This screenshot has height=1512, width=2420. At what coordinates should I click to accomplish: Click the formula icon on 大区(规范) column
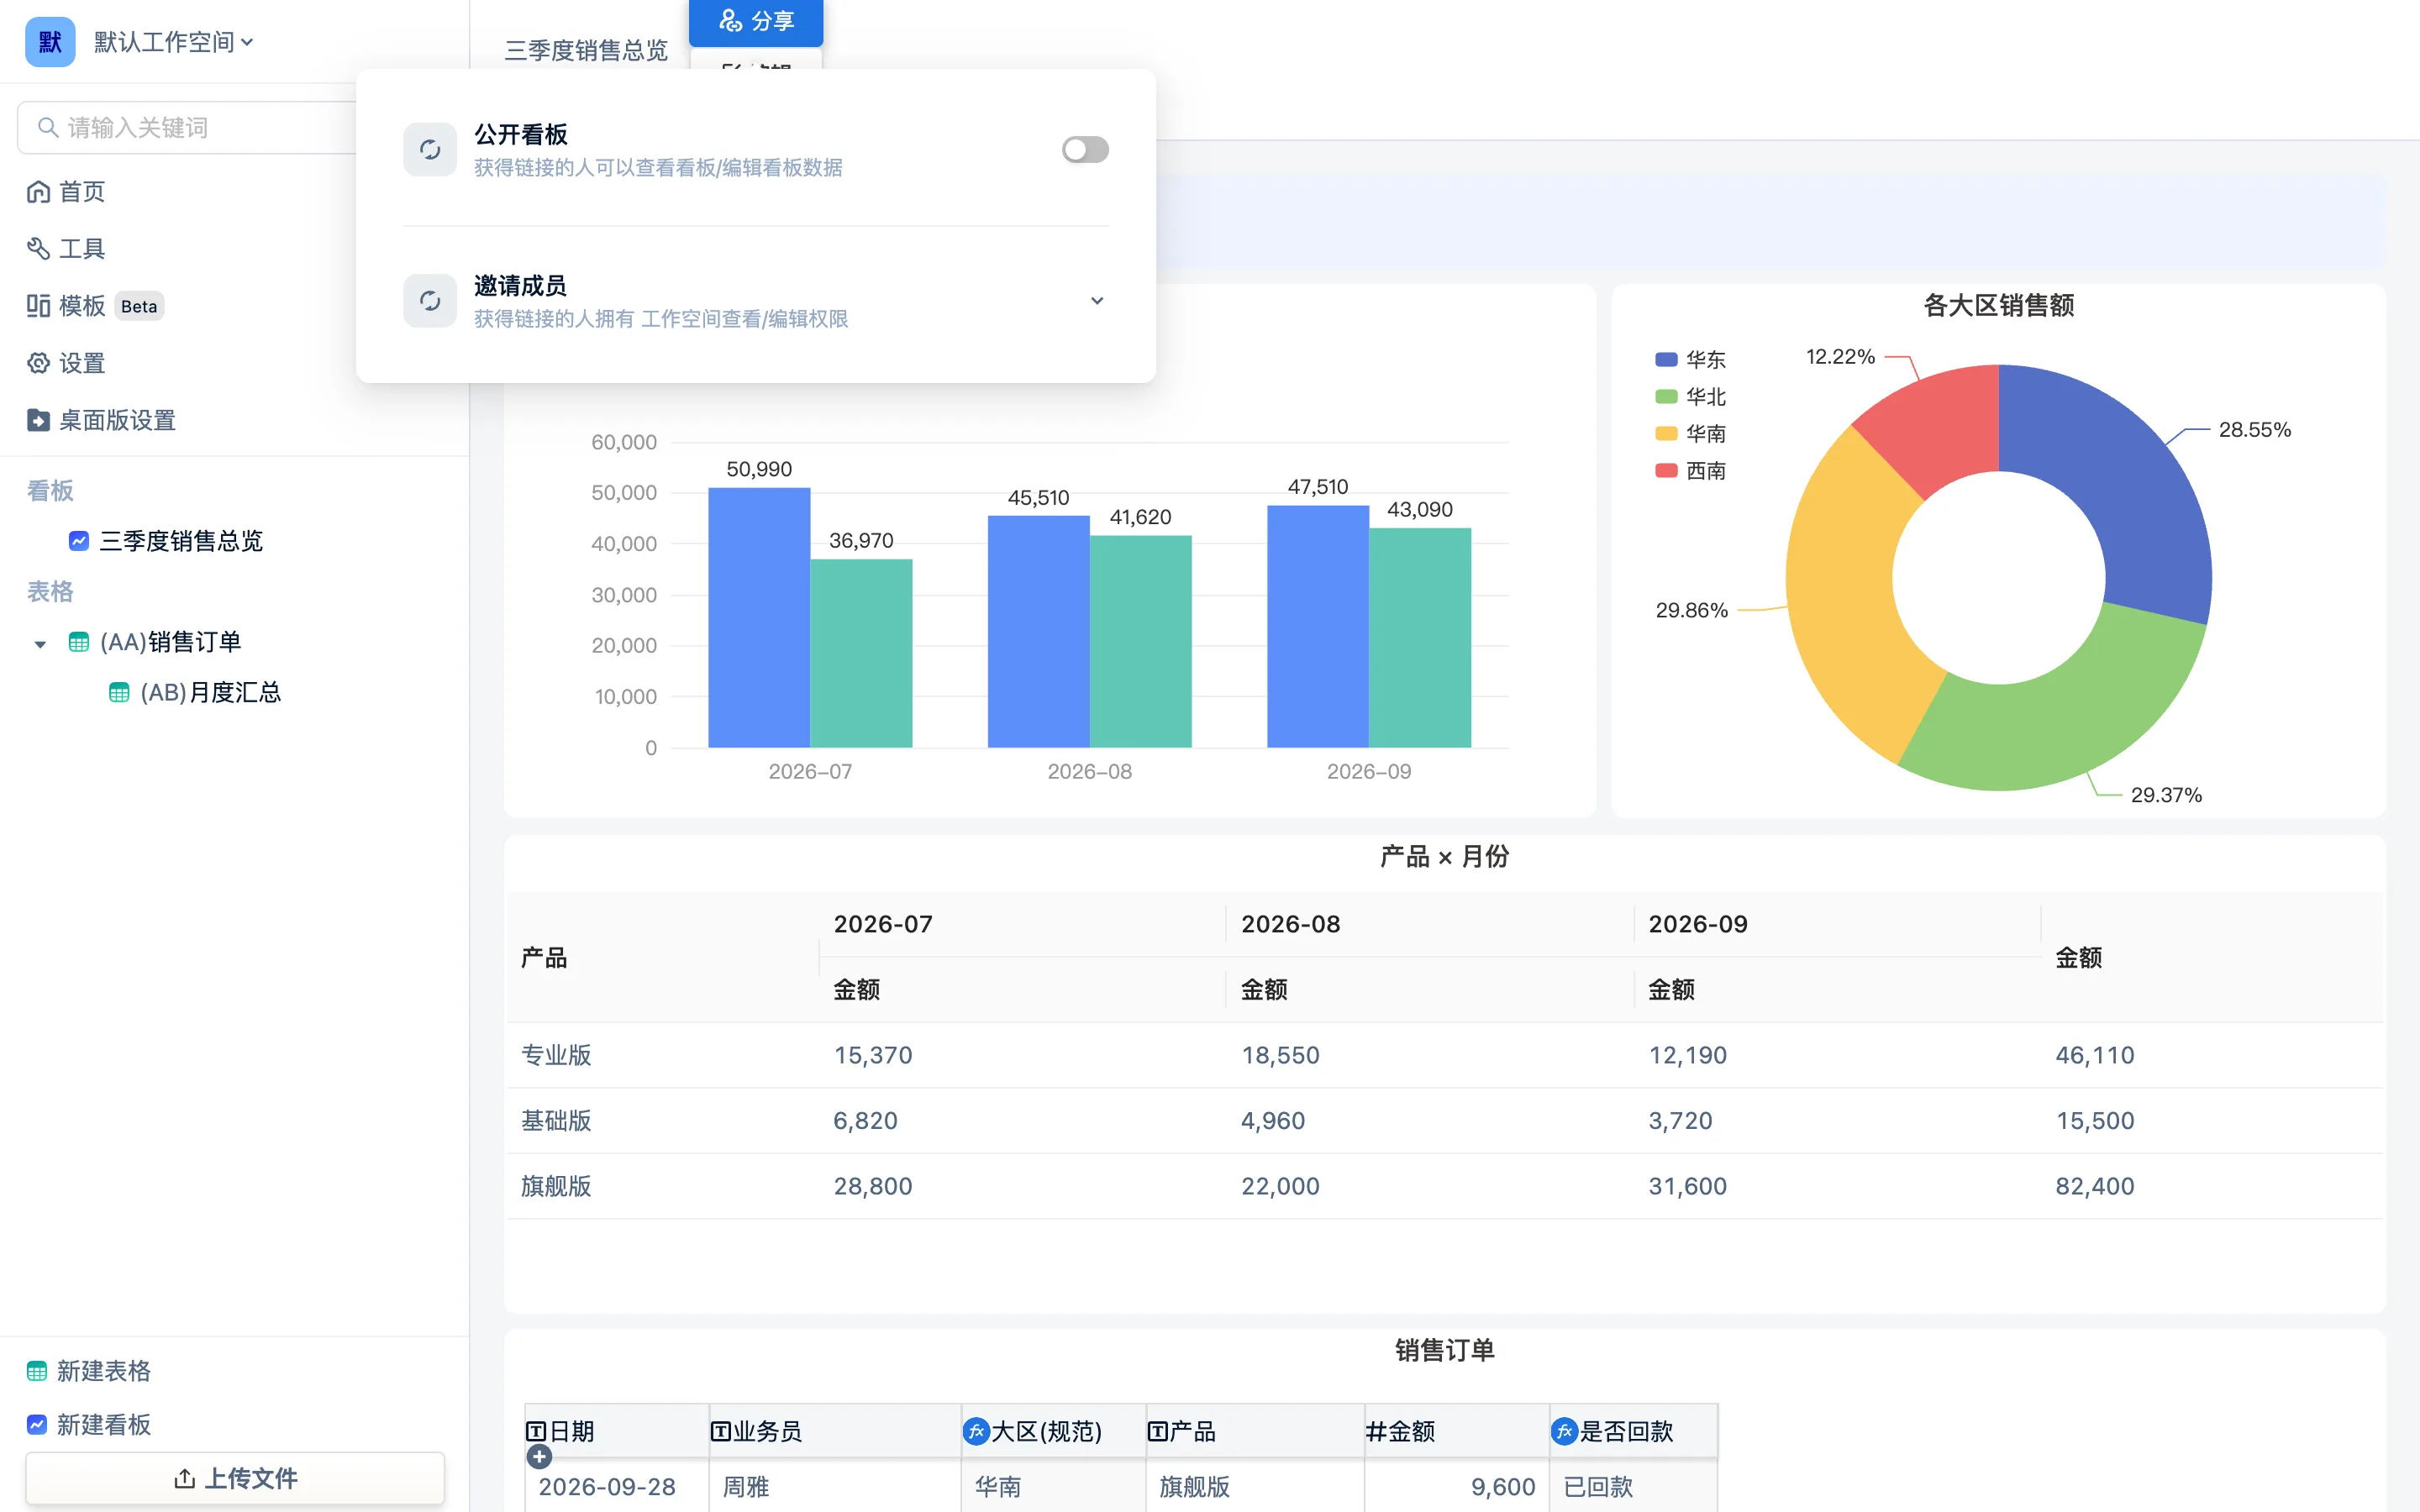coord(976,1431)
